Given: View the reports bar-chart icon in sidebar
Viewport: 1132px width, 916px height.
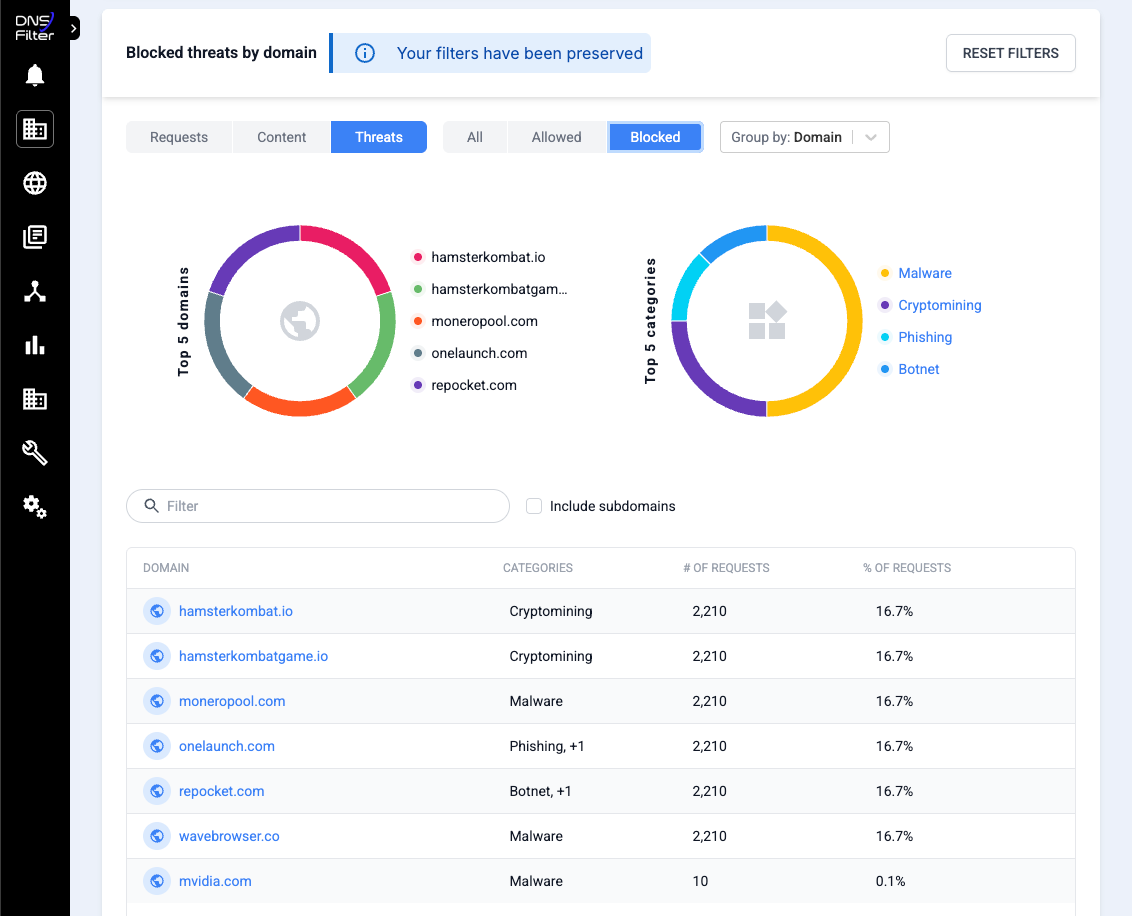Looking at the screenshot, I should 34,345.
